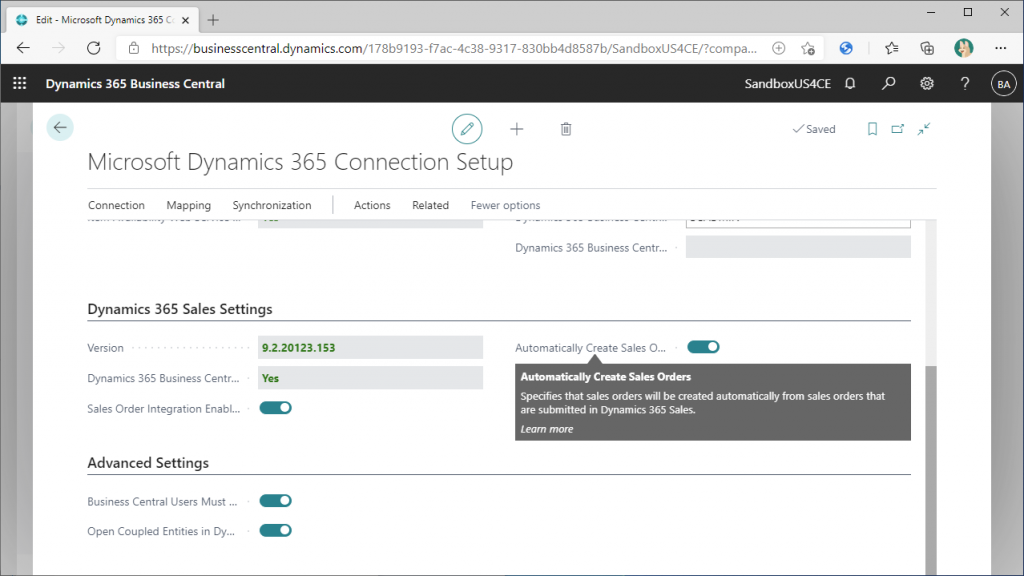Viewport: 1024px width, 576px height.
Task: Open the settings gear in Business Central
Action: [927, 84]
